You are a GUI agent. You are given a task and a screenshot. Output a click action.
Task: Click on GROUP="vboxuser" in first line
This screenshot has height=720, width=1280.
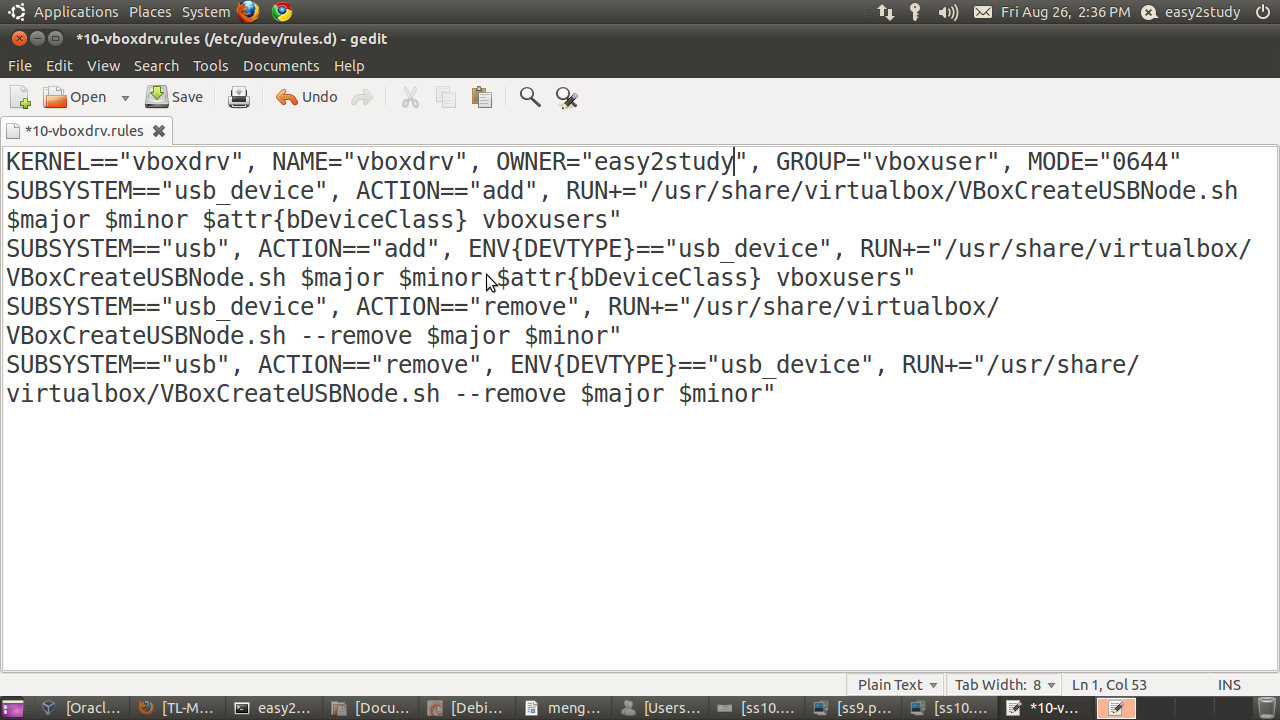(888, 161)
